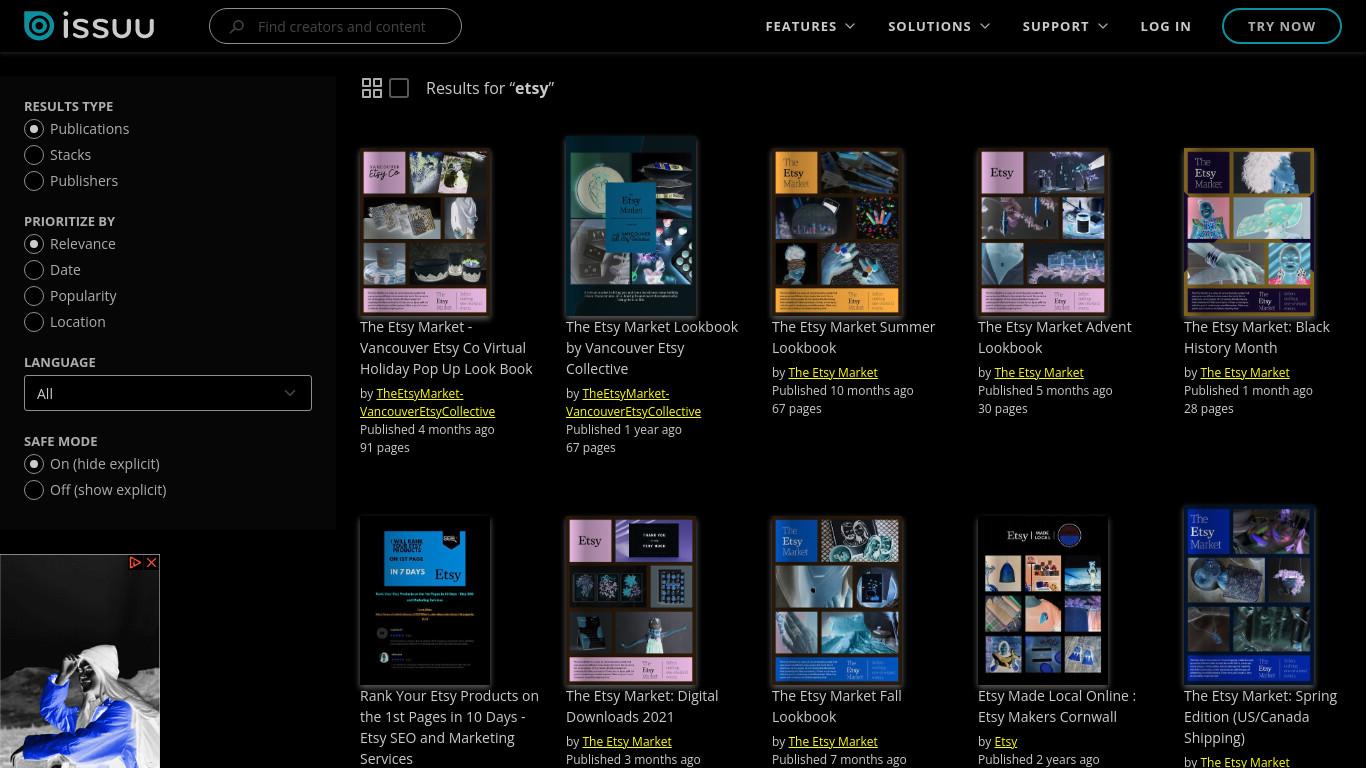This screenshot has width=1366, height=768.
Task: Open The Etsy Market author under Advent Lookbook
Action: 1038,372
